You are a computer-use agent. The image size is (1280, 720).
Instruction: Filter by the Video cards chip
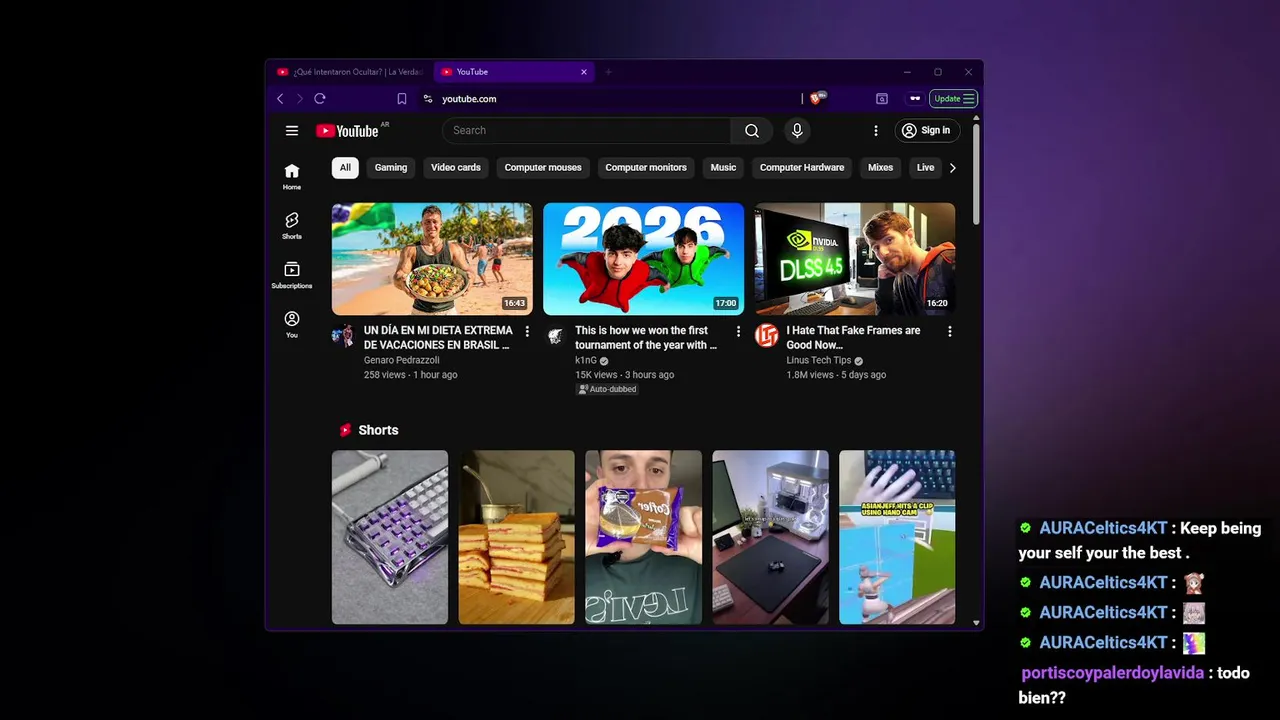click(x=456, y=168)
